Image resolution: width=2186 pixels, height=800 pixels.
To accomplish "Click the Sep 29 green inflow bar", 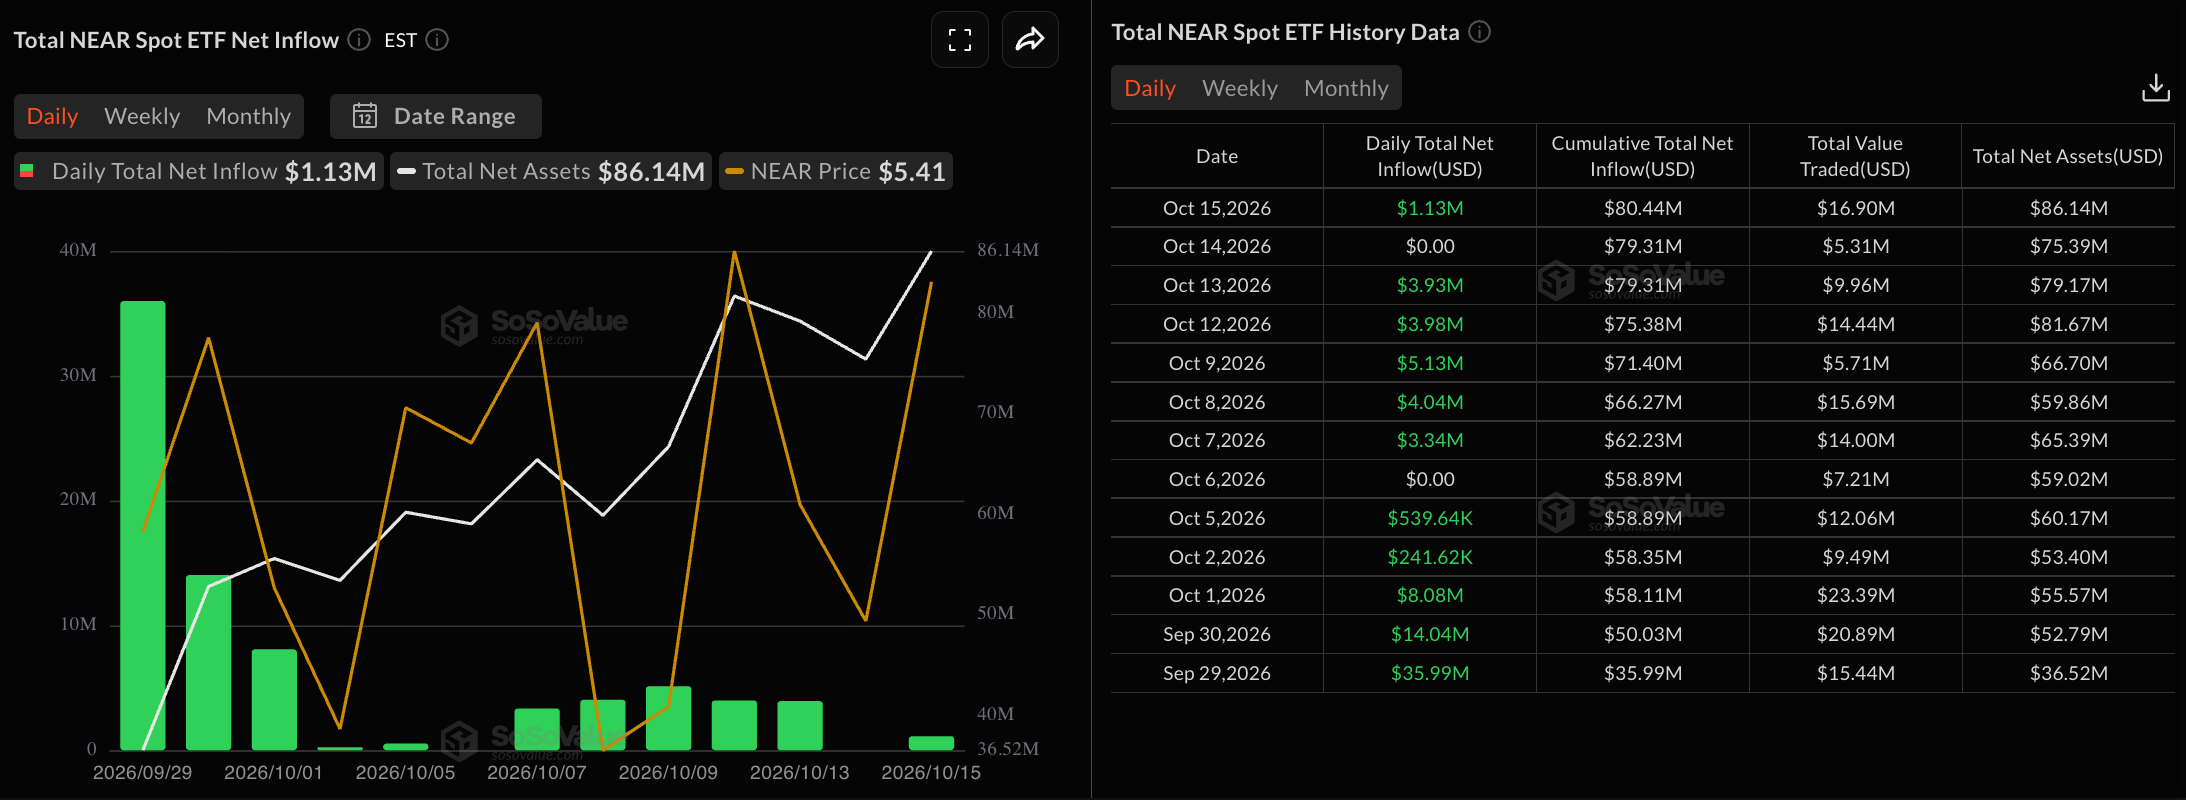I will tap(143, 525).
